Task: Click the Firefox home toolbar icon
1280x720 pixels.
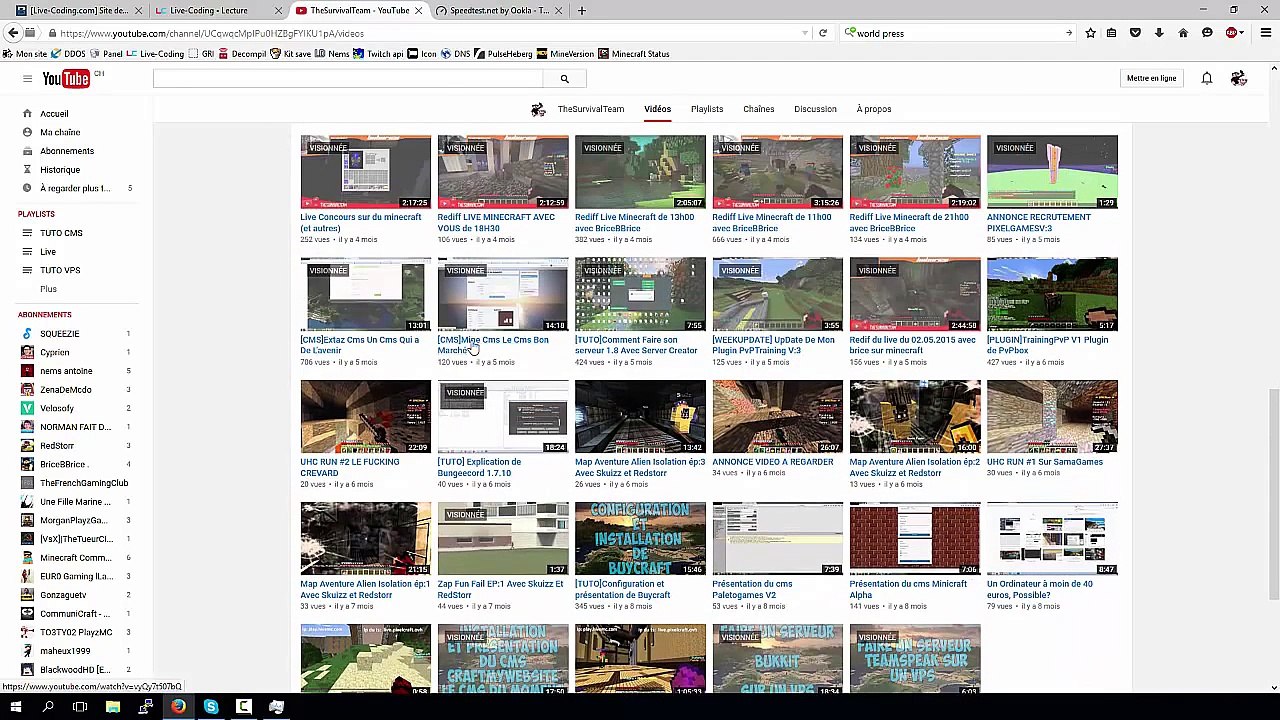Action: [x=1183, y=33]
